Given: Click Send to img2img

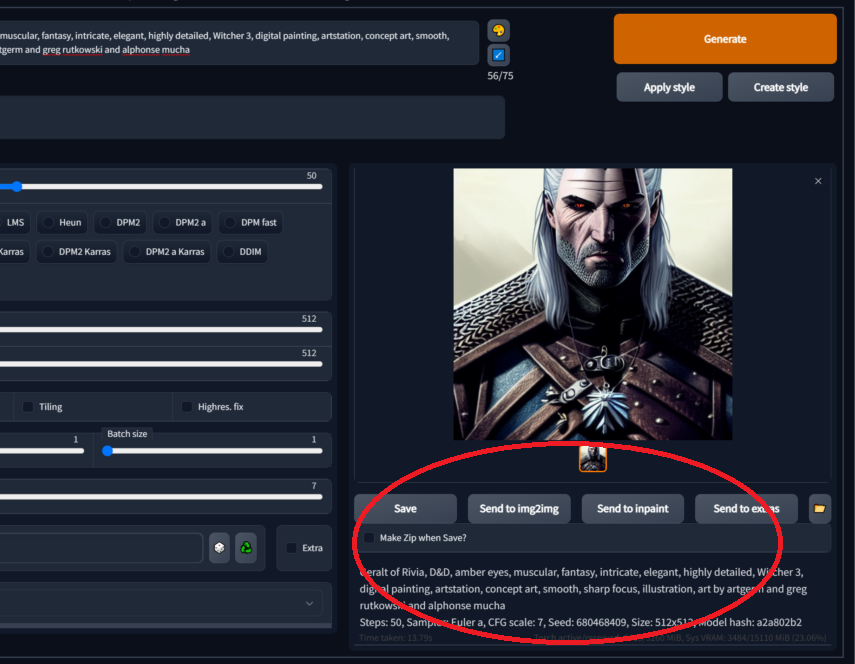Looking at the screenshot, I should [519, 508].
